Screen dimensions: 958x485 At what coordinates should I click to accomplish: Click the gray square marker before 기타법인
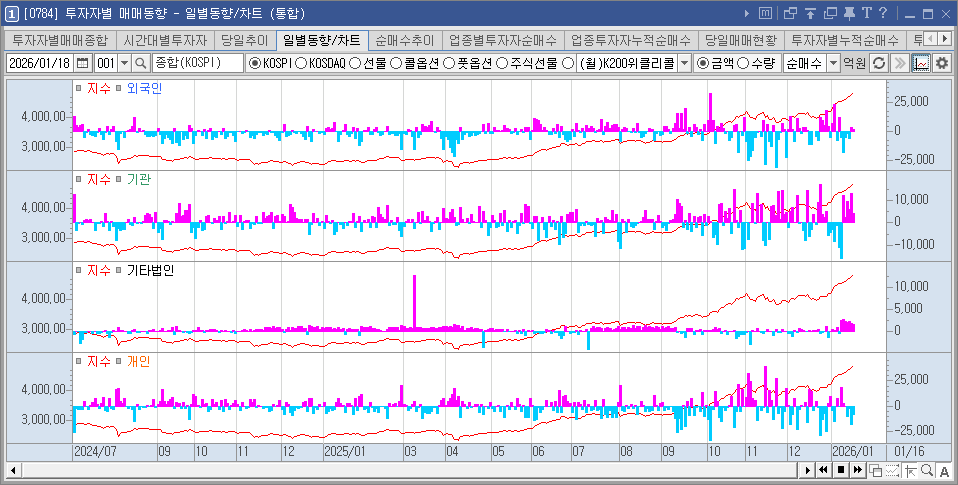[x=119, y=271]
